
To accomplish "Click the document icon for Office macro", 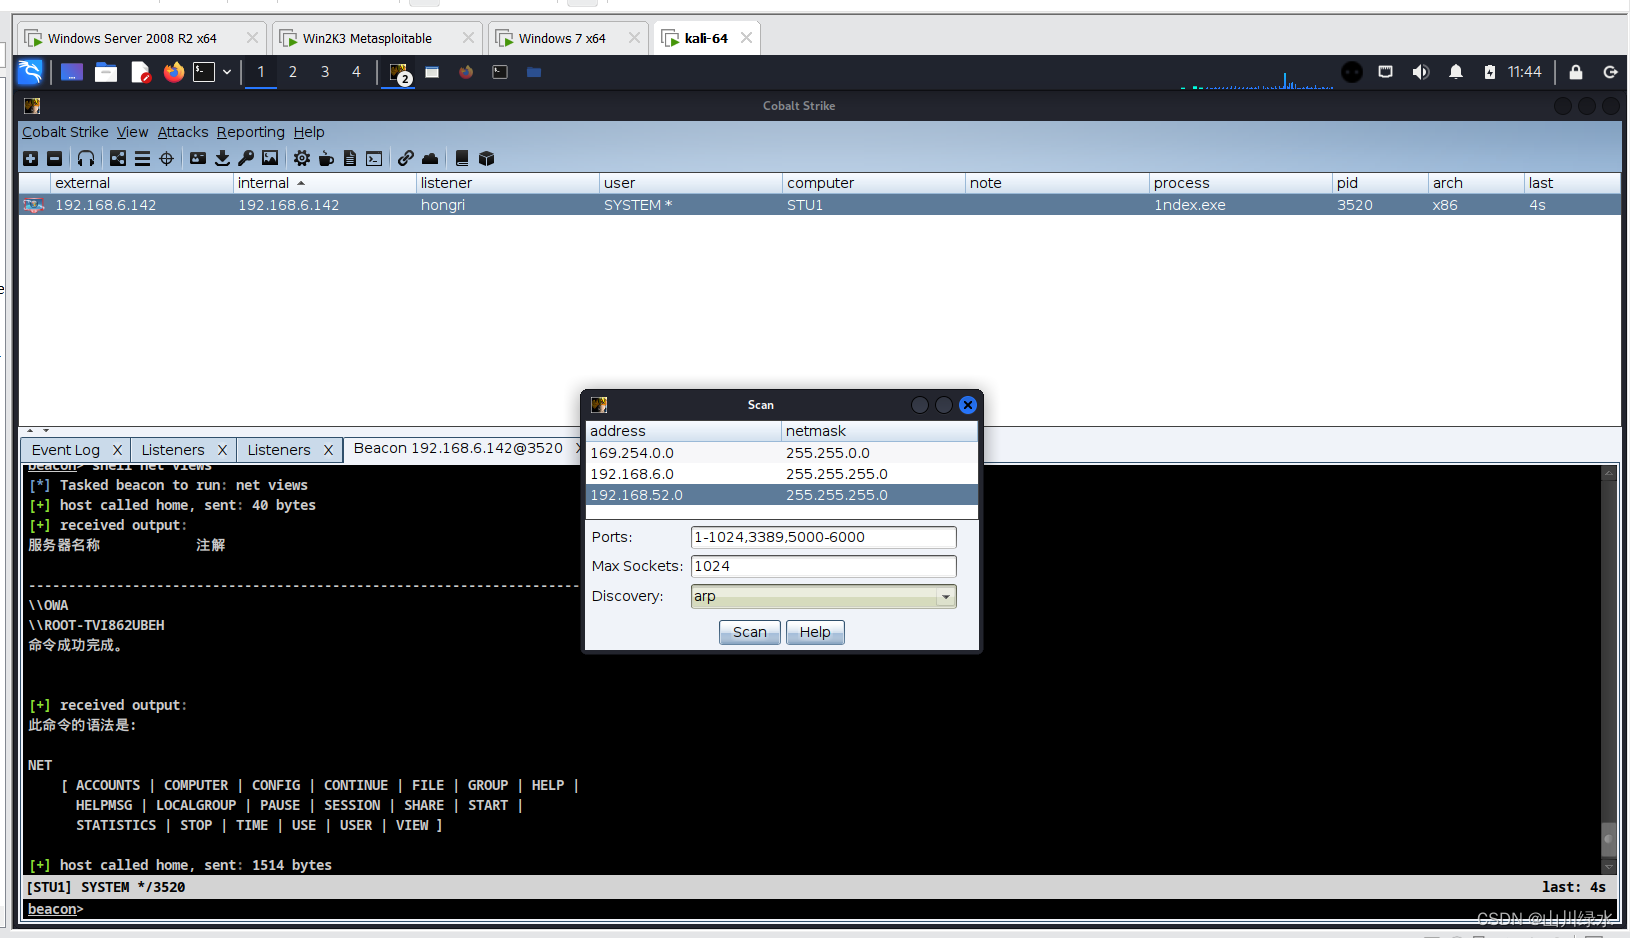I will pyautogui.click(x=350, y=158).
